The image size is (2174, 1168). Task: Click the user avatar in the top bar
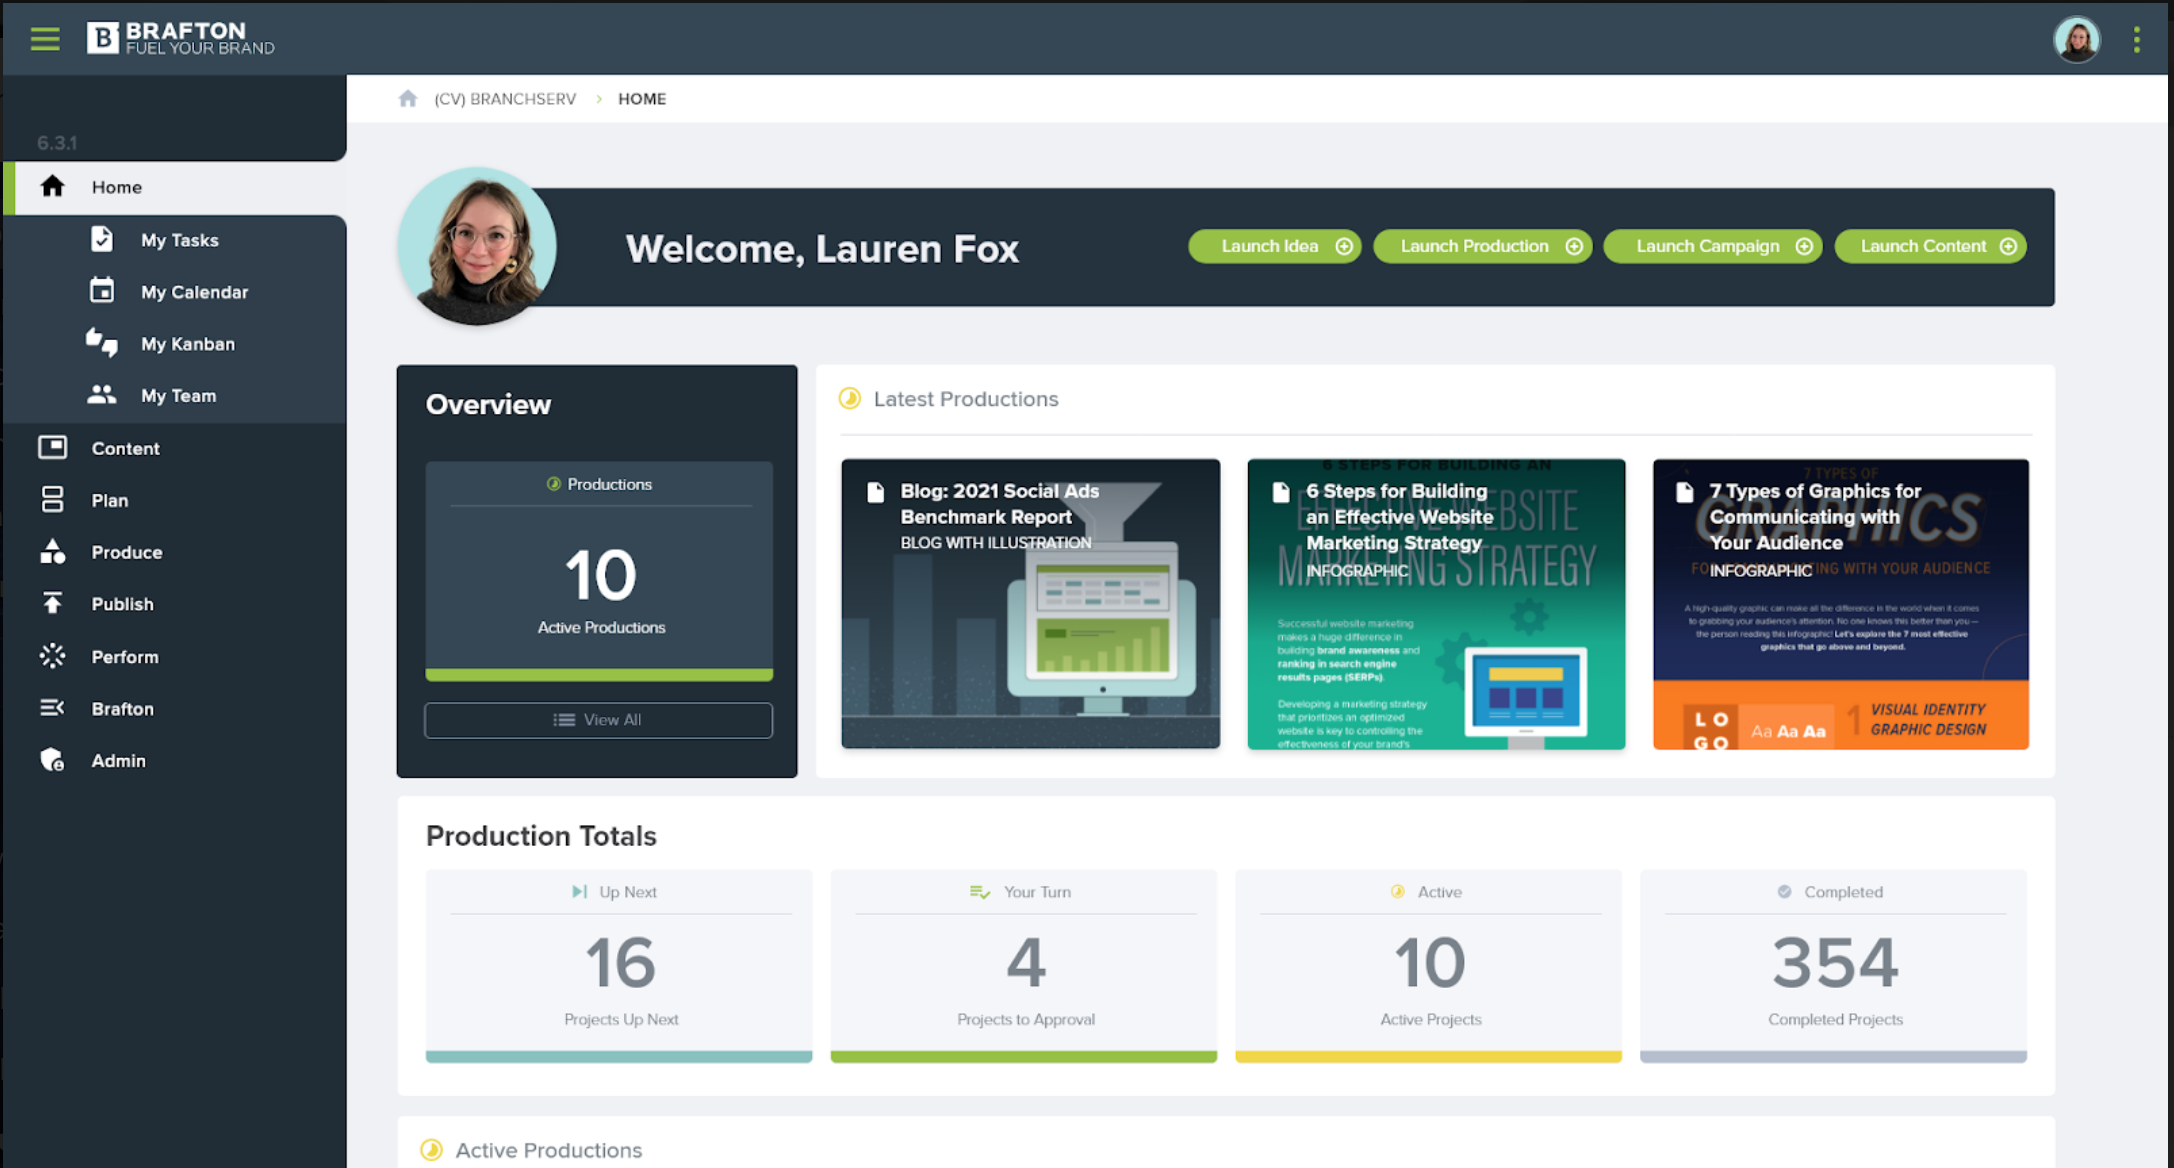[2076, 40]
